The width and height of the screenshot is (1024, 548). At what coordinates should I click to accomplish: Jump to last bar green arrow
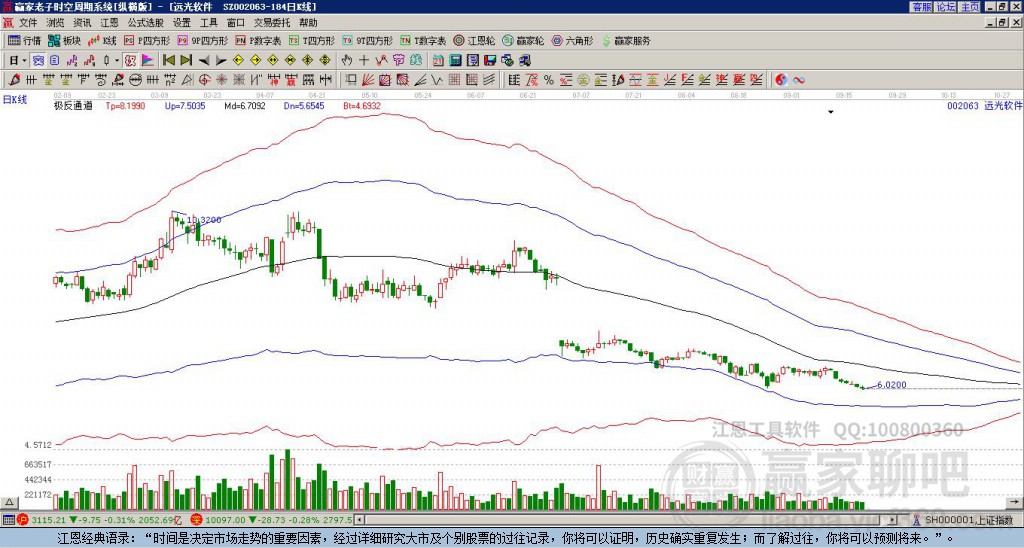pyautogui.click(x=186, y=61)
